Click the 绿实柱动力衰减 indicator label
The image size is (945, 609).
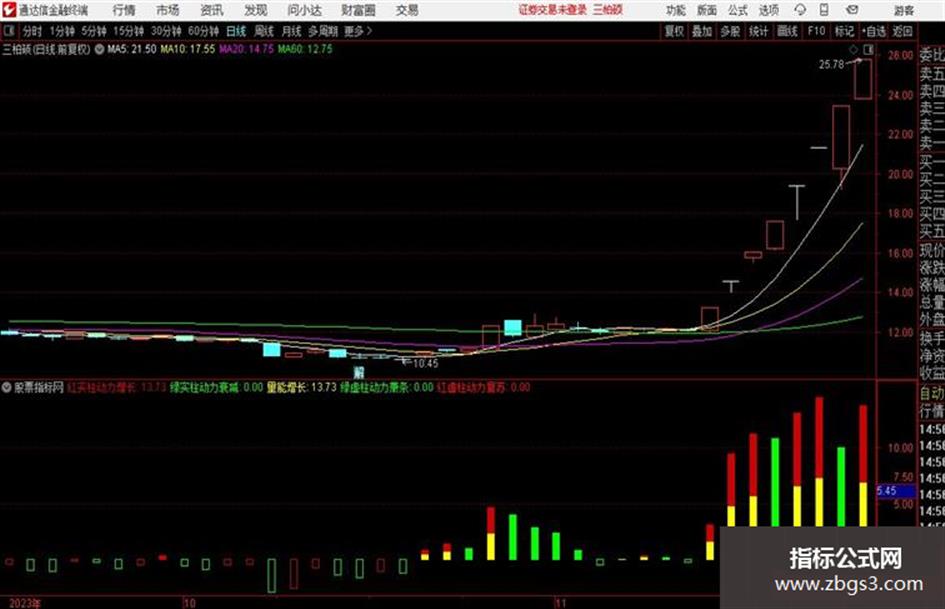[216, 388]
